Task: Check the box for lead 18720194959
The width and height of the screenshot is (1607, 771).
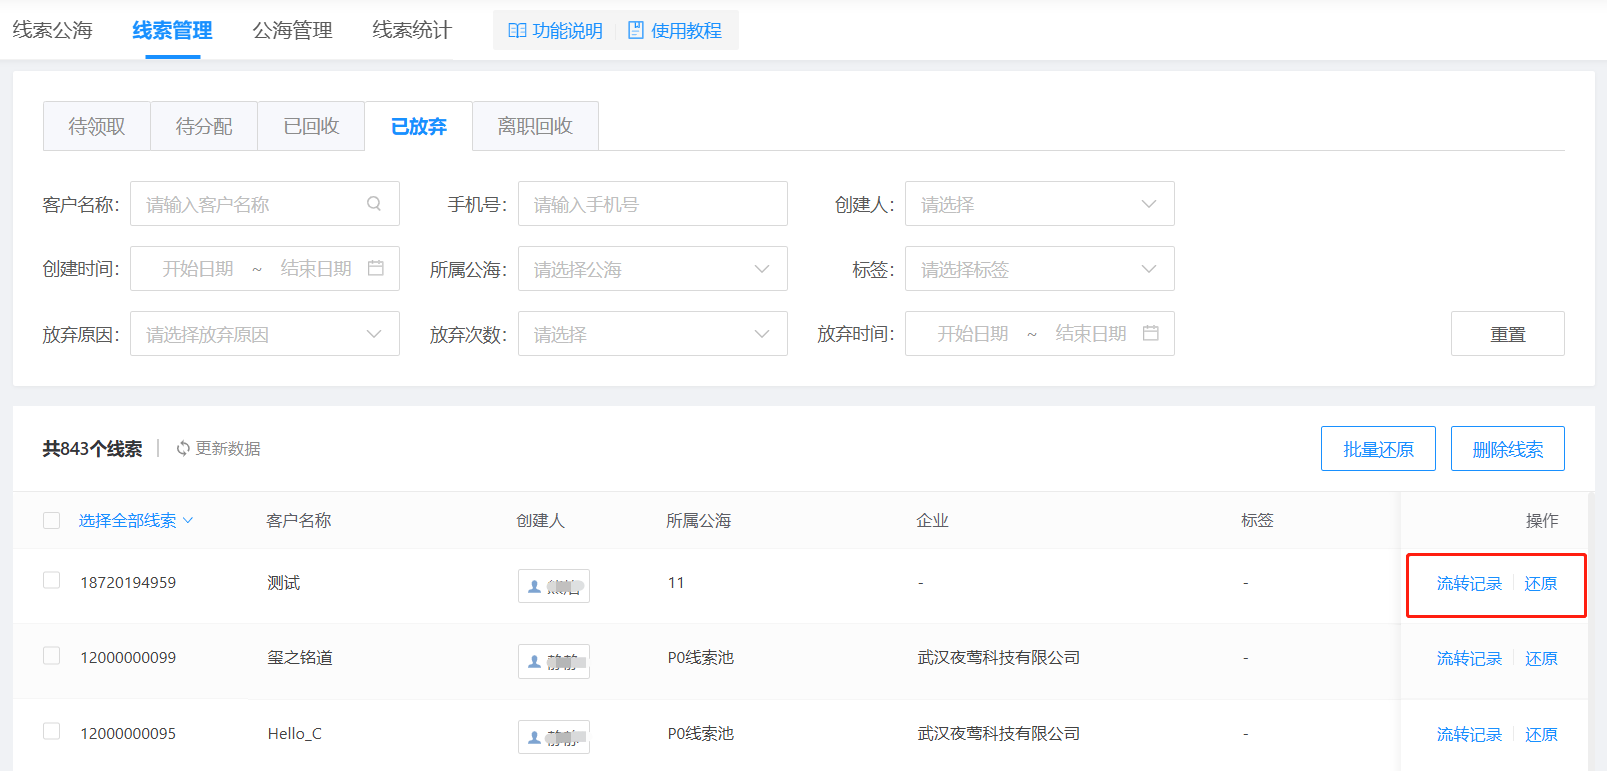Action: (51, 580)
